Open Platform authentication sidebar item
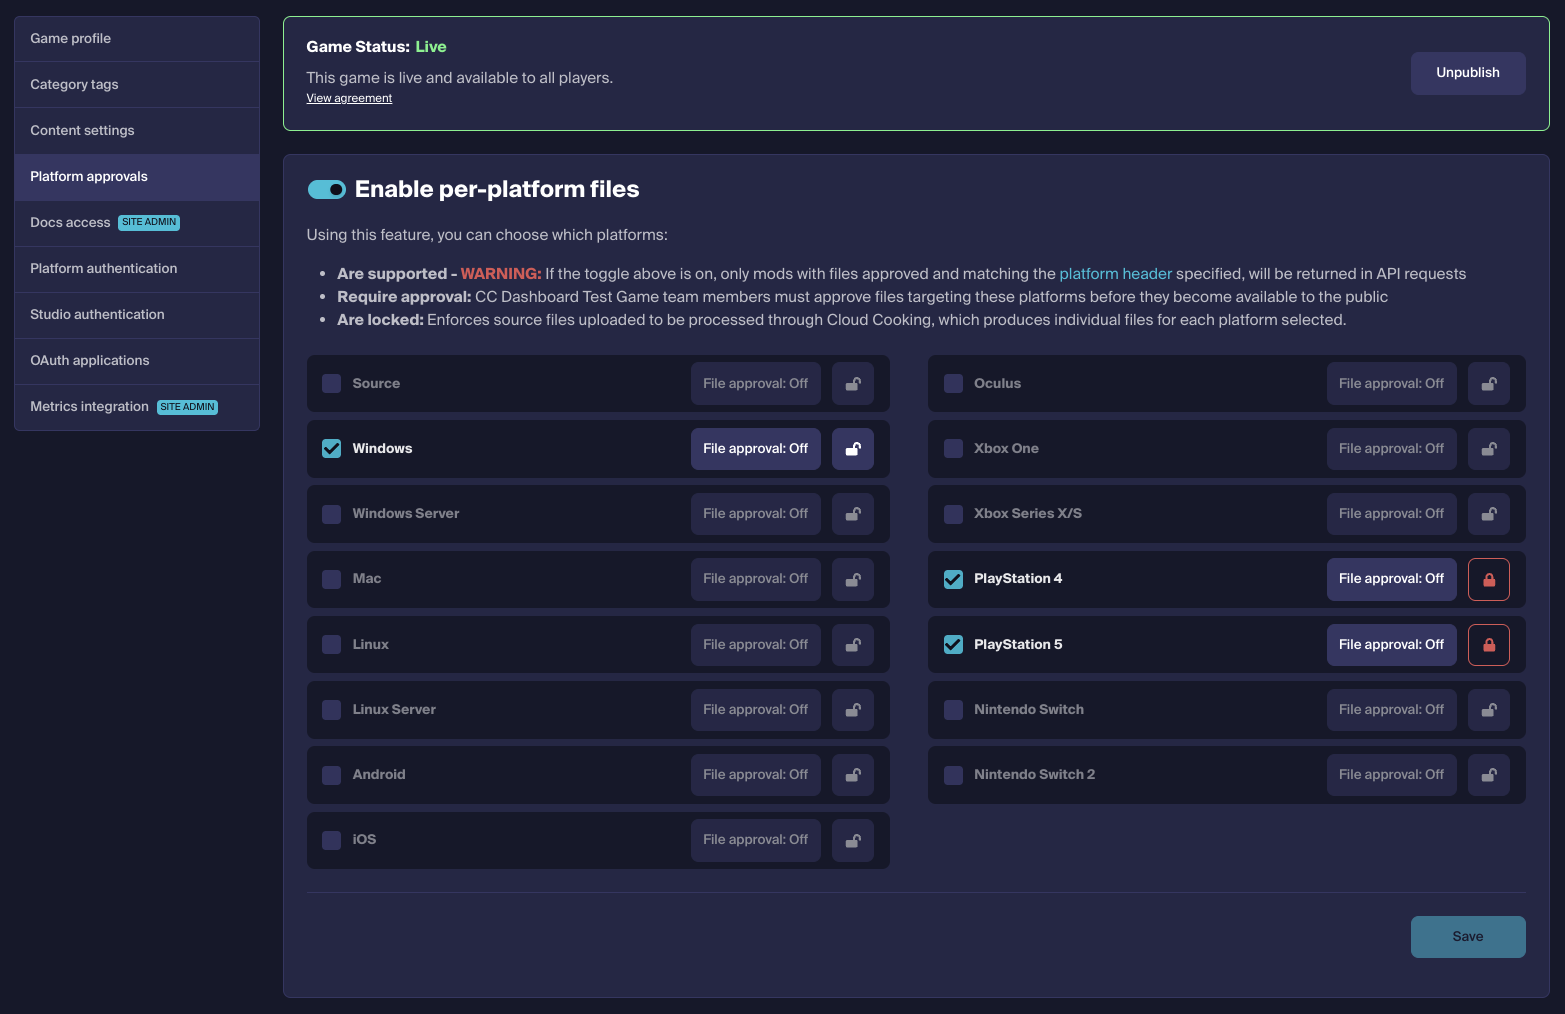Screen dimensions: 1565x1014 point(137,269)
